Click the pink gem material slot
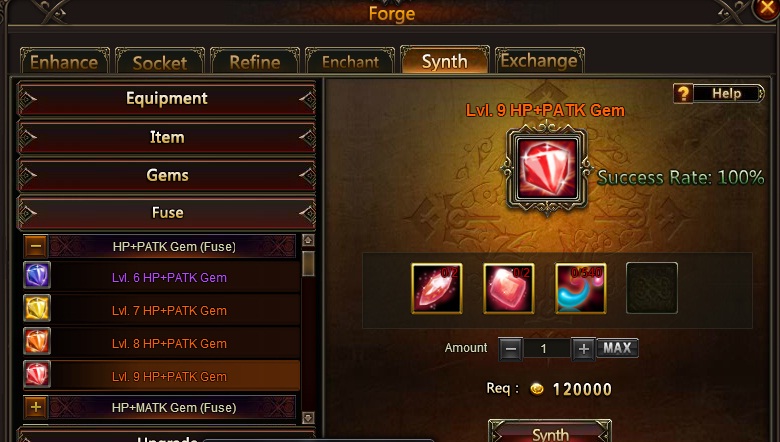This screenshot has height=442, width=780. coord(508,288)
